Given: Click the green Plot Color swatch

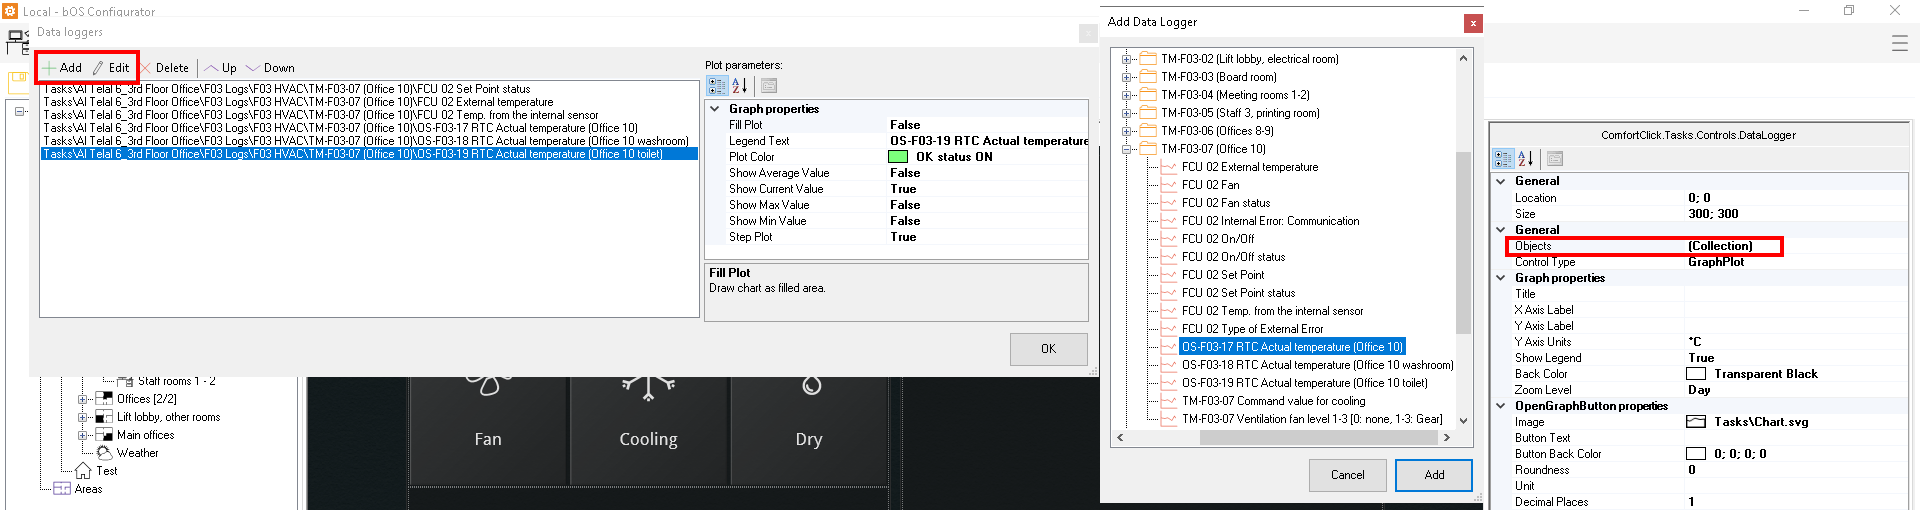Looking at the screenshot, I should tap(898, 157).
